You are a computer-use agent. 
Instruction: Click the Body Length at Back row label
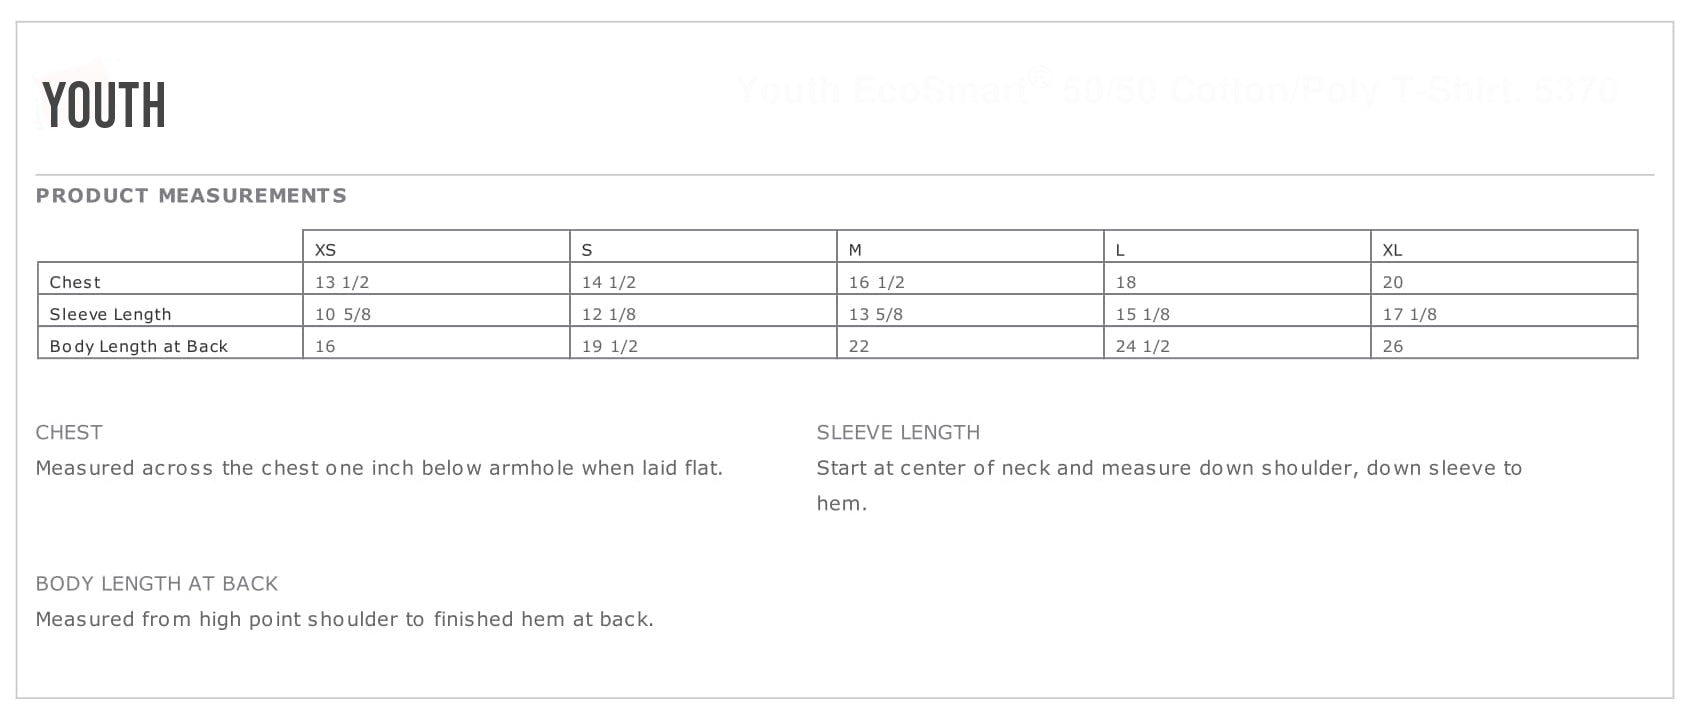[139, 346]
